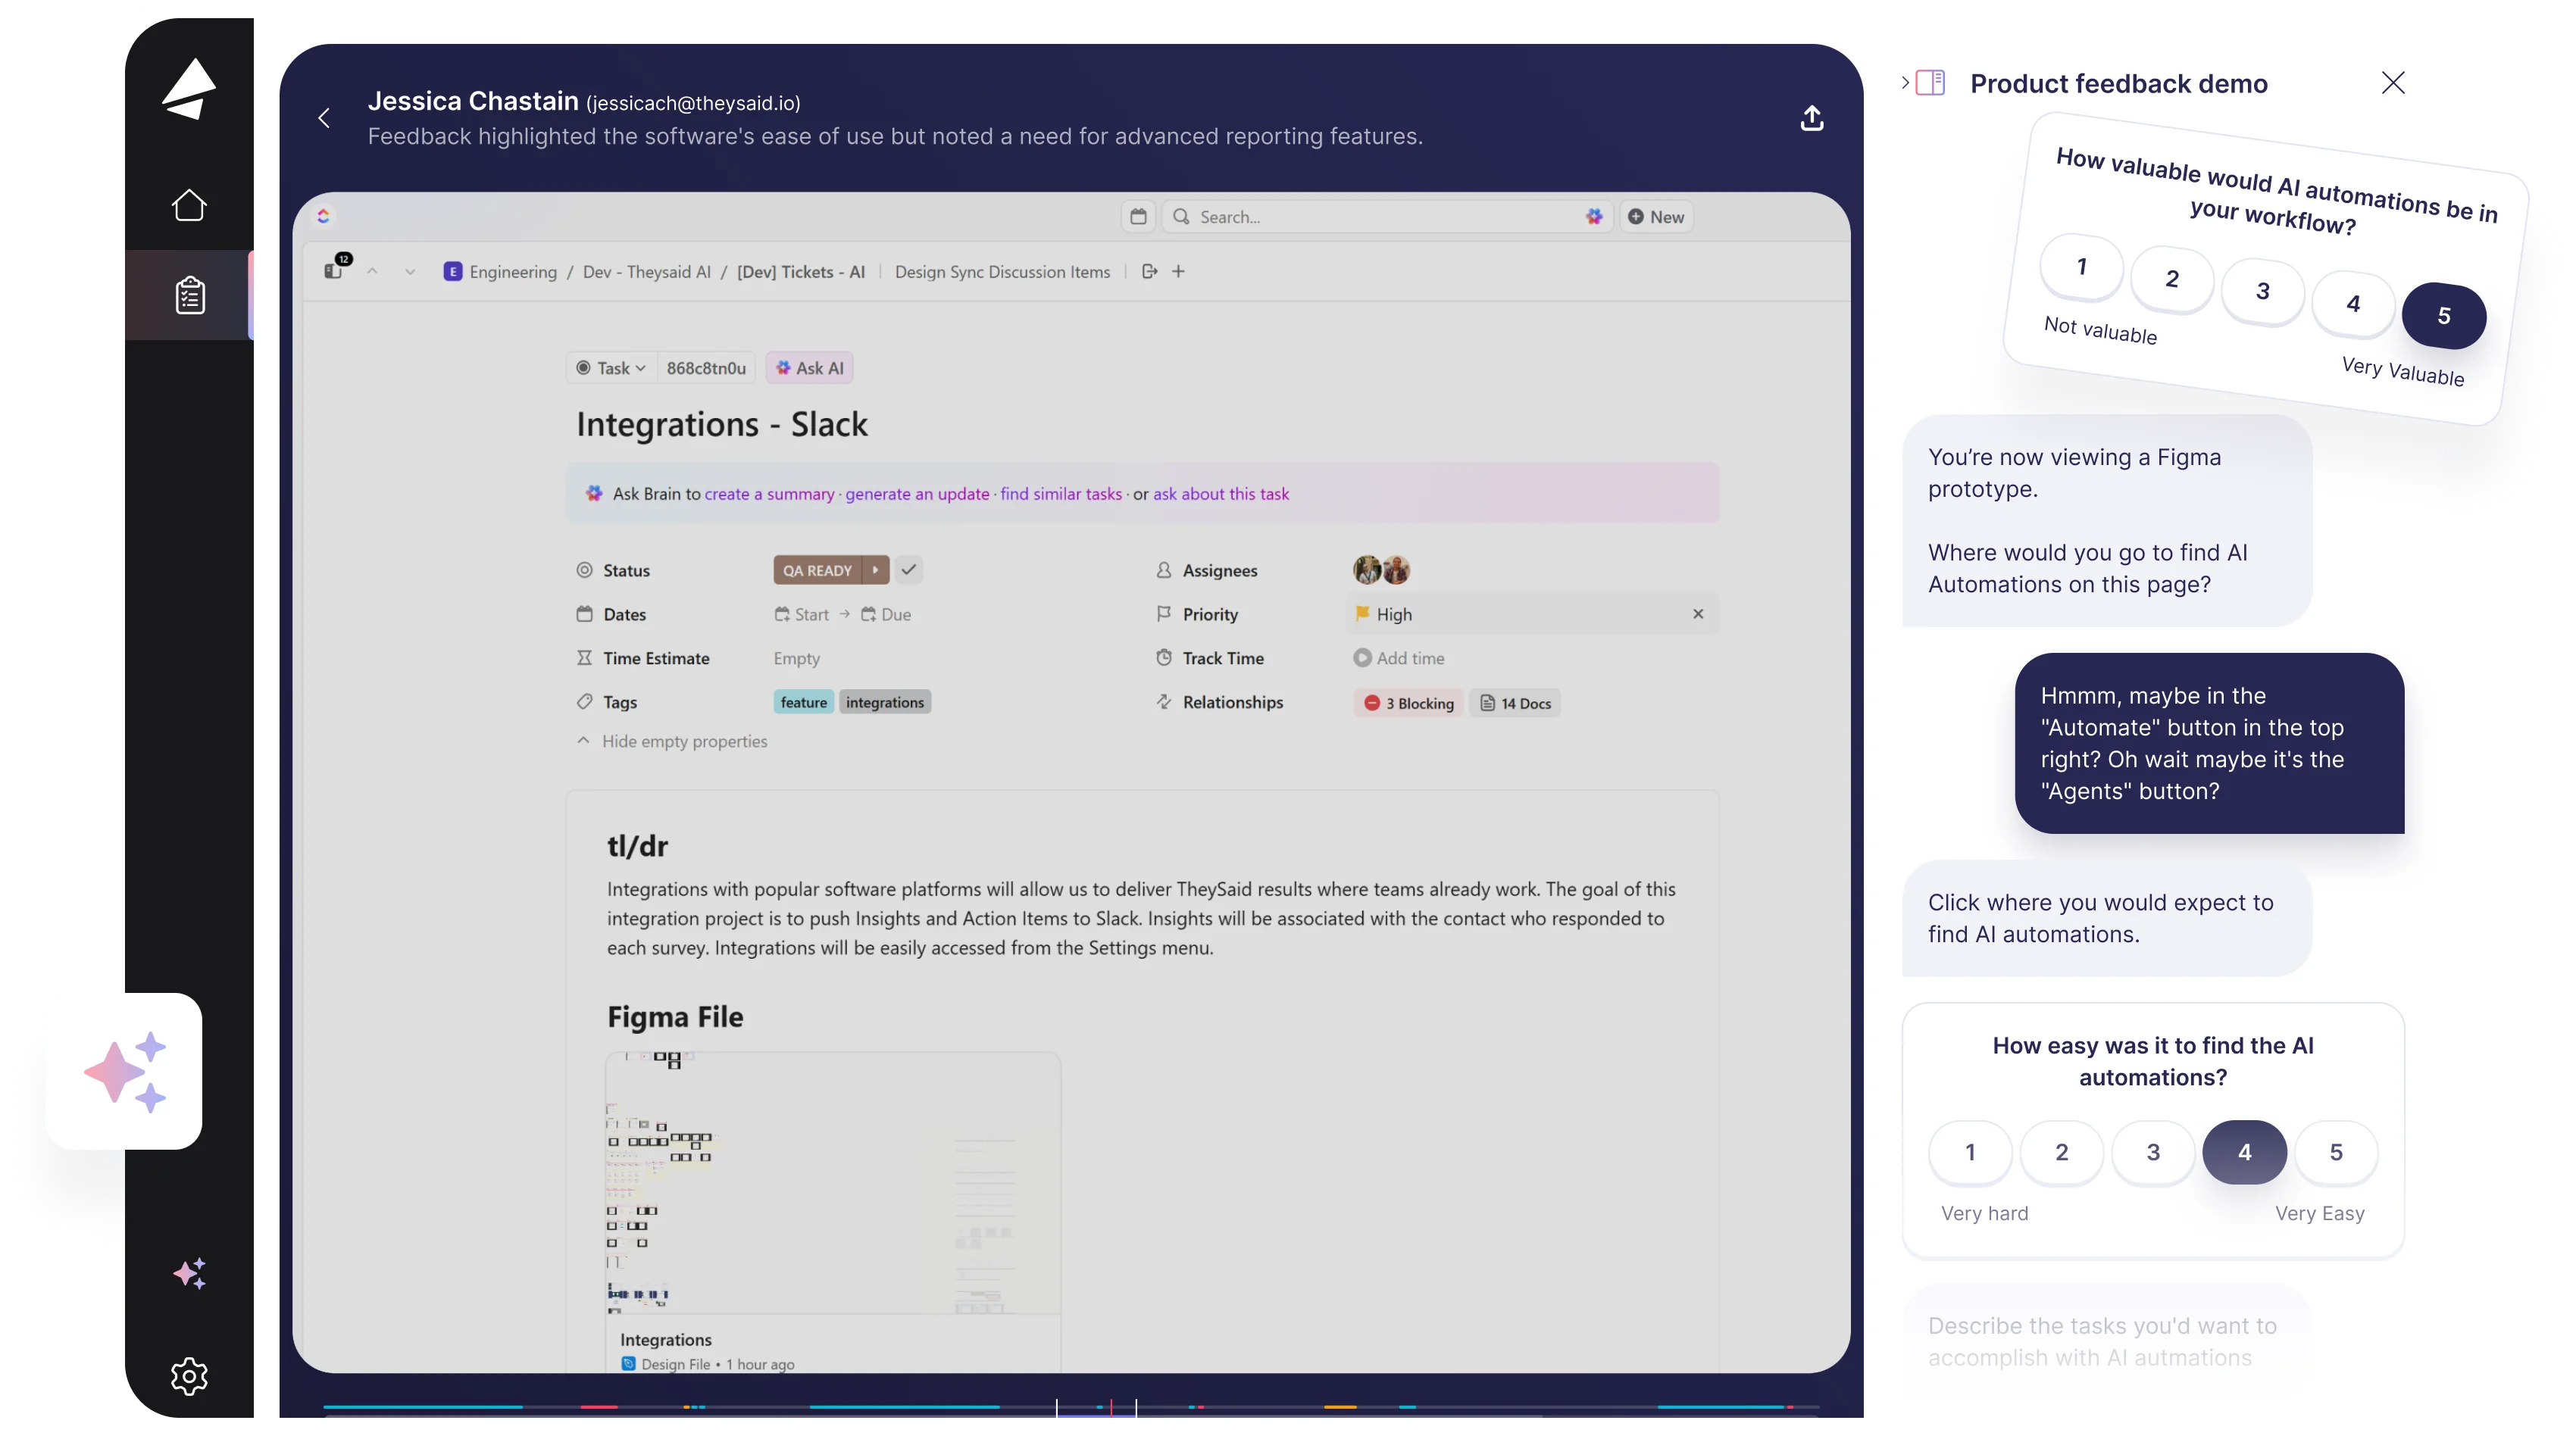Viewport: 2576px width, 1436px height.
Task: Toggle the side panel layout icon
Action: 1929,83
